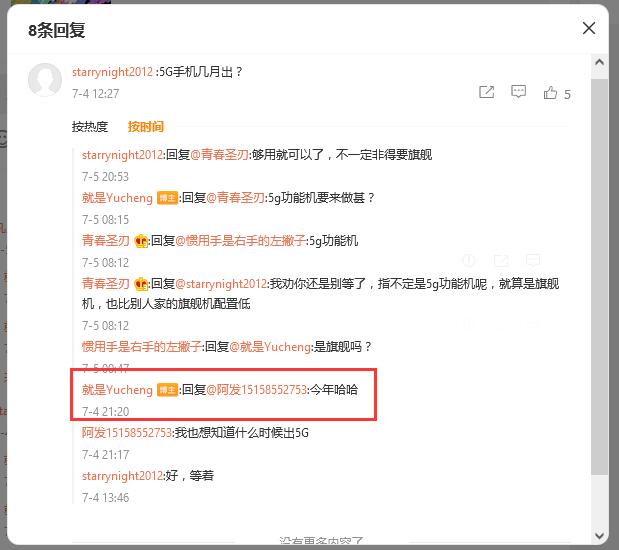The height and width of the screenshot is (550, 619).
Task: Select timestamp 7-4 12:27
Action: pos(96,94)
